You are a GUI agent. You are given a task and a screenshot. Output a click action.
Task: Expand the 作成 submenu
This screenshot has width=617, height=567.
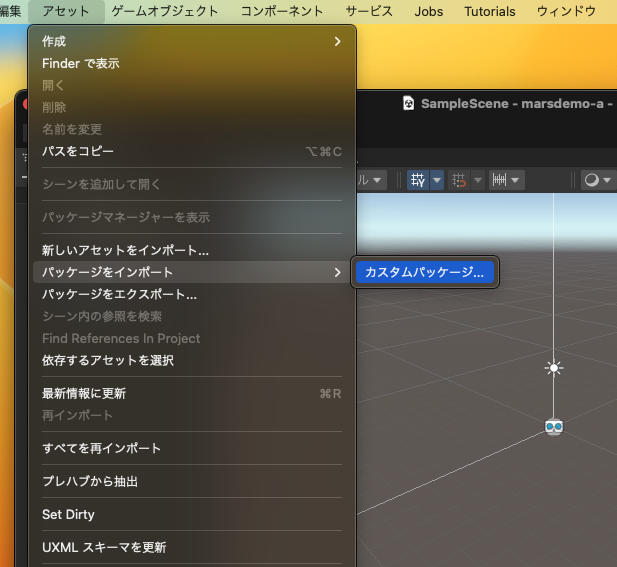pos(192,41)
